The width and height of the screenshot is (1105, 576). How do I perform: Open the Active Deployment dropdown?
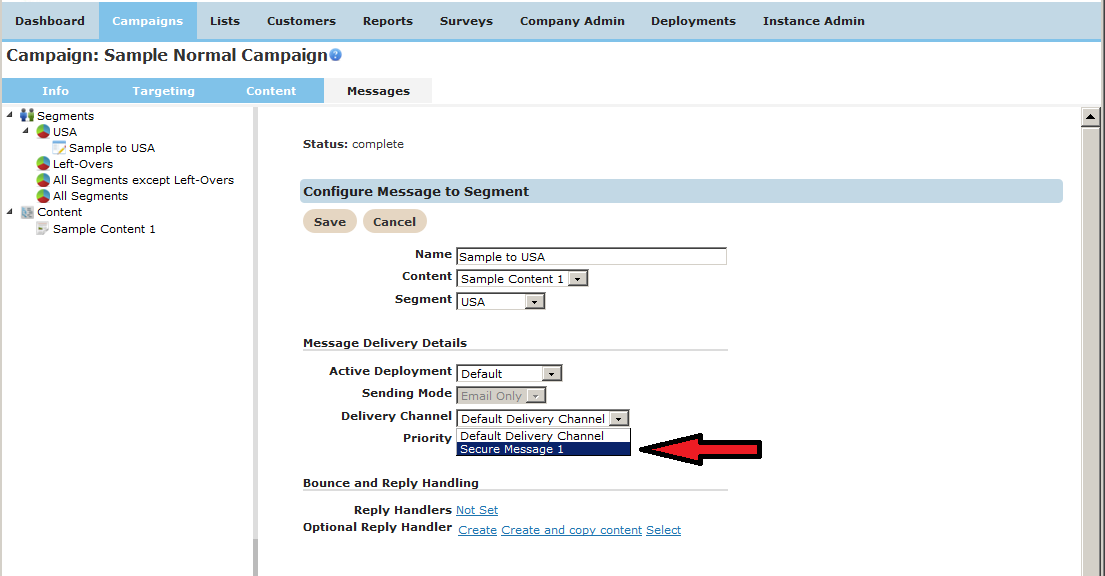click(x=552, y=374)
